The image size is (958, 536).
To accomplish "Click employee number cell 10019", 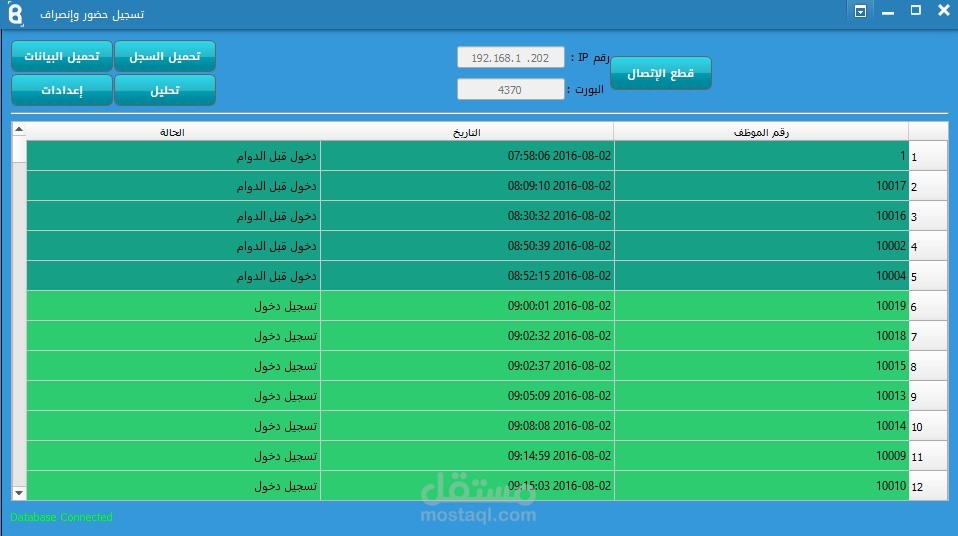I will 761,306.
